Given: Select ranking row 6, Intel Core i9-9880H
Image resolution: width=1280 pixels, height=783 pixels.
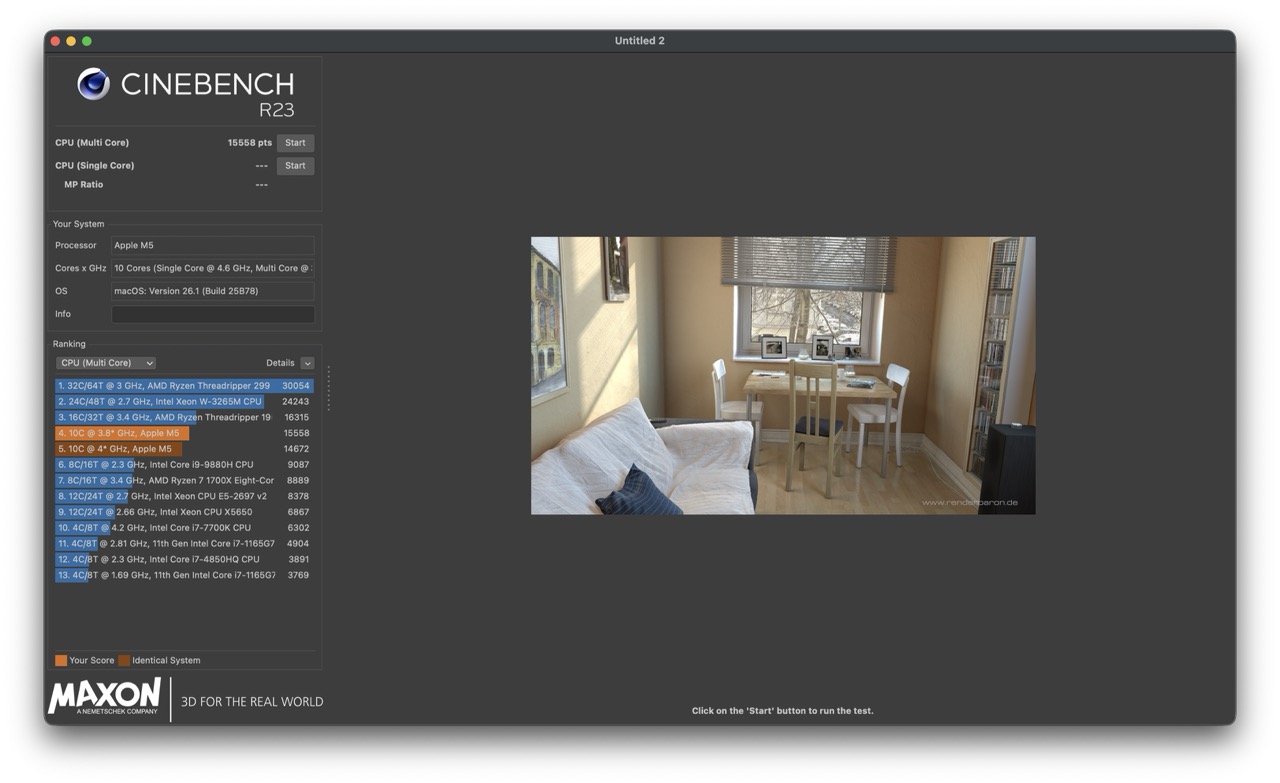Looking at the screenshot, I should tap(184, 465).
